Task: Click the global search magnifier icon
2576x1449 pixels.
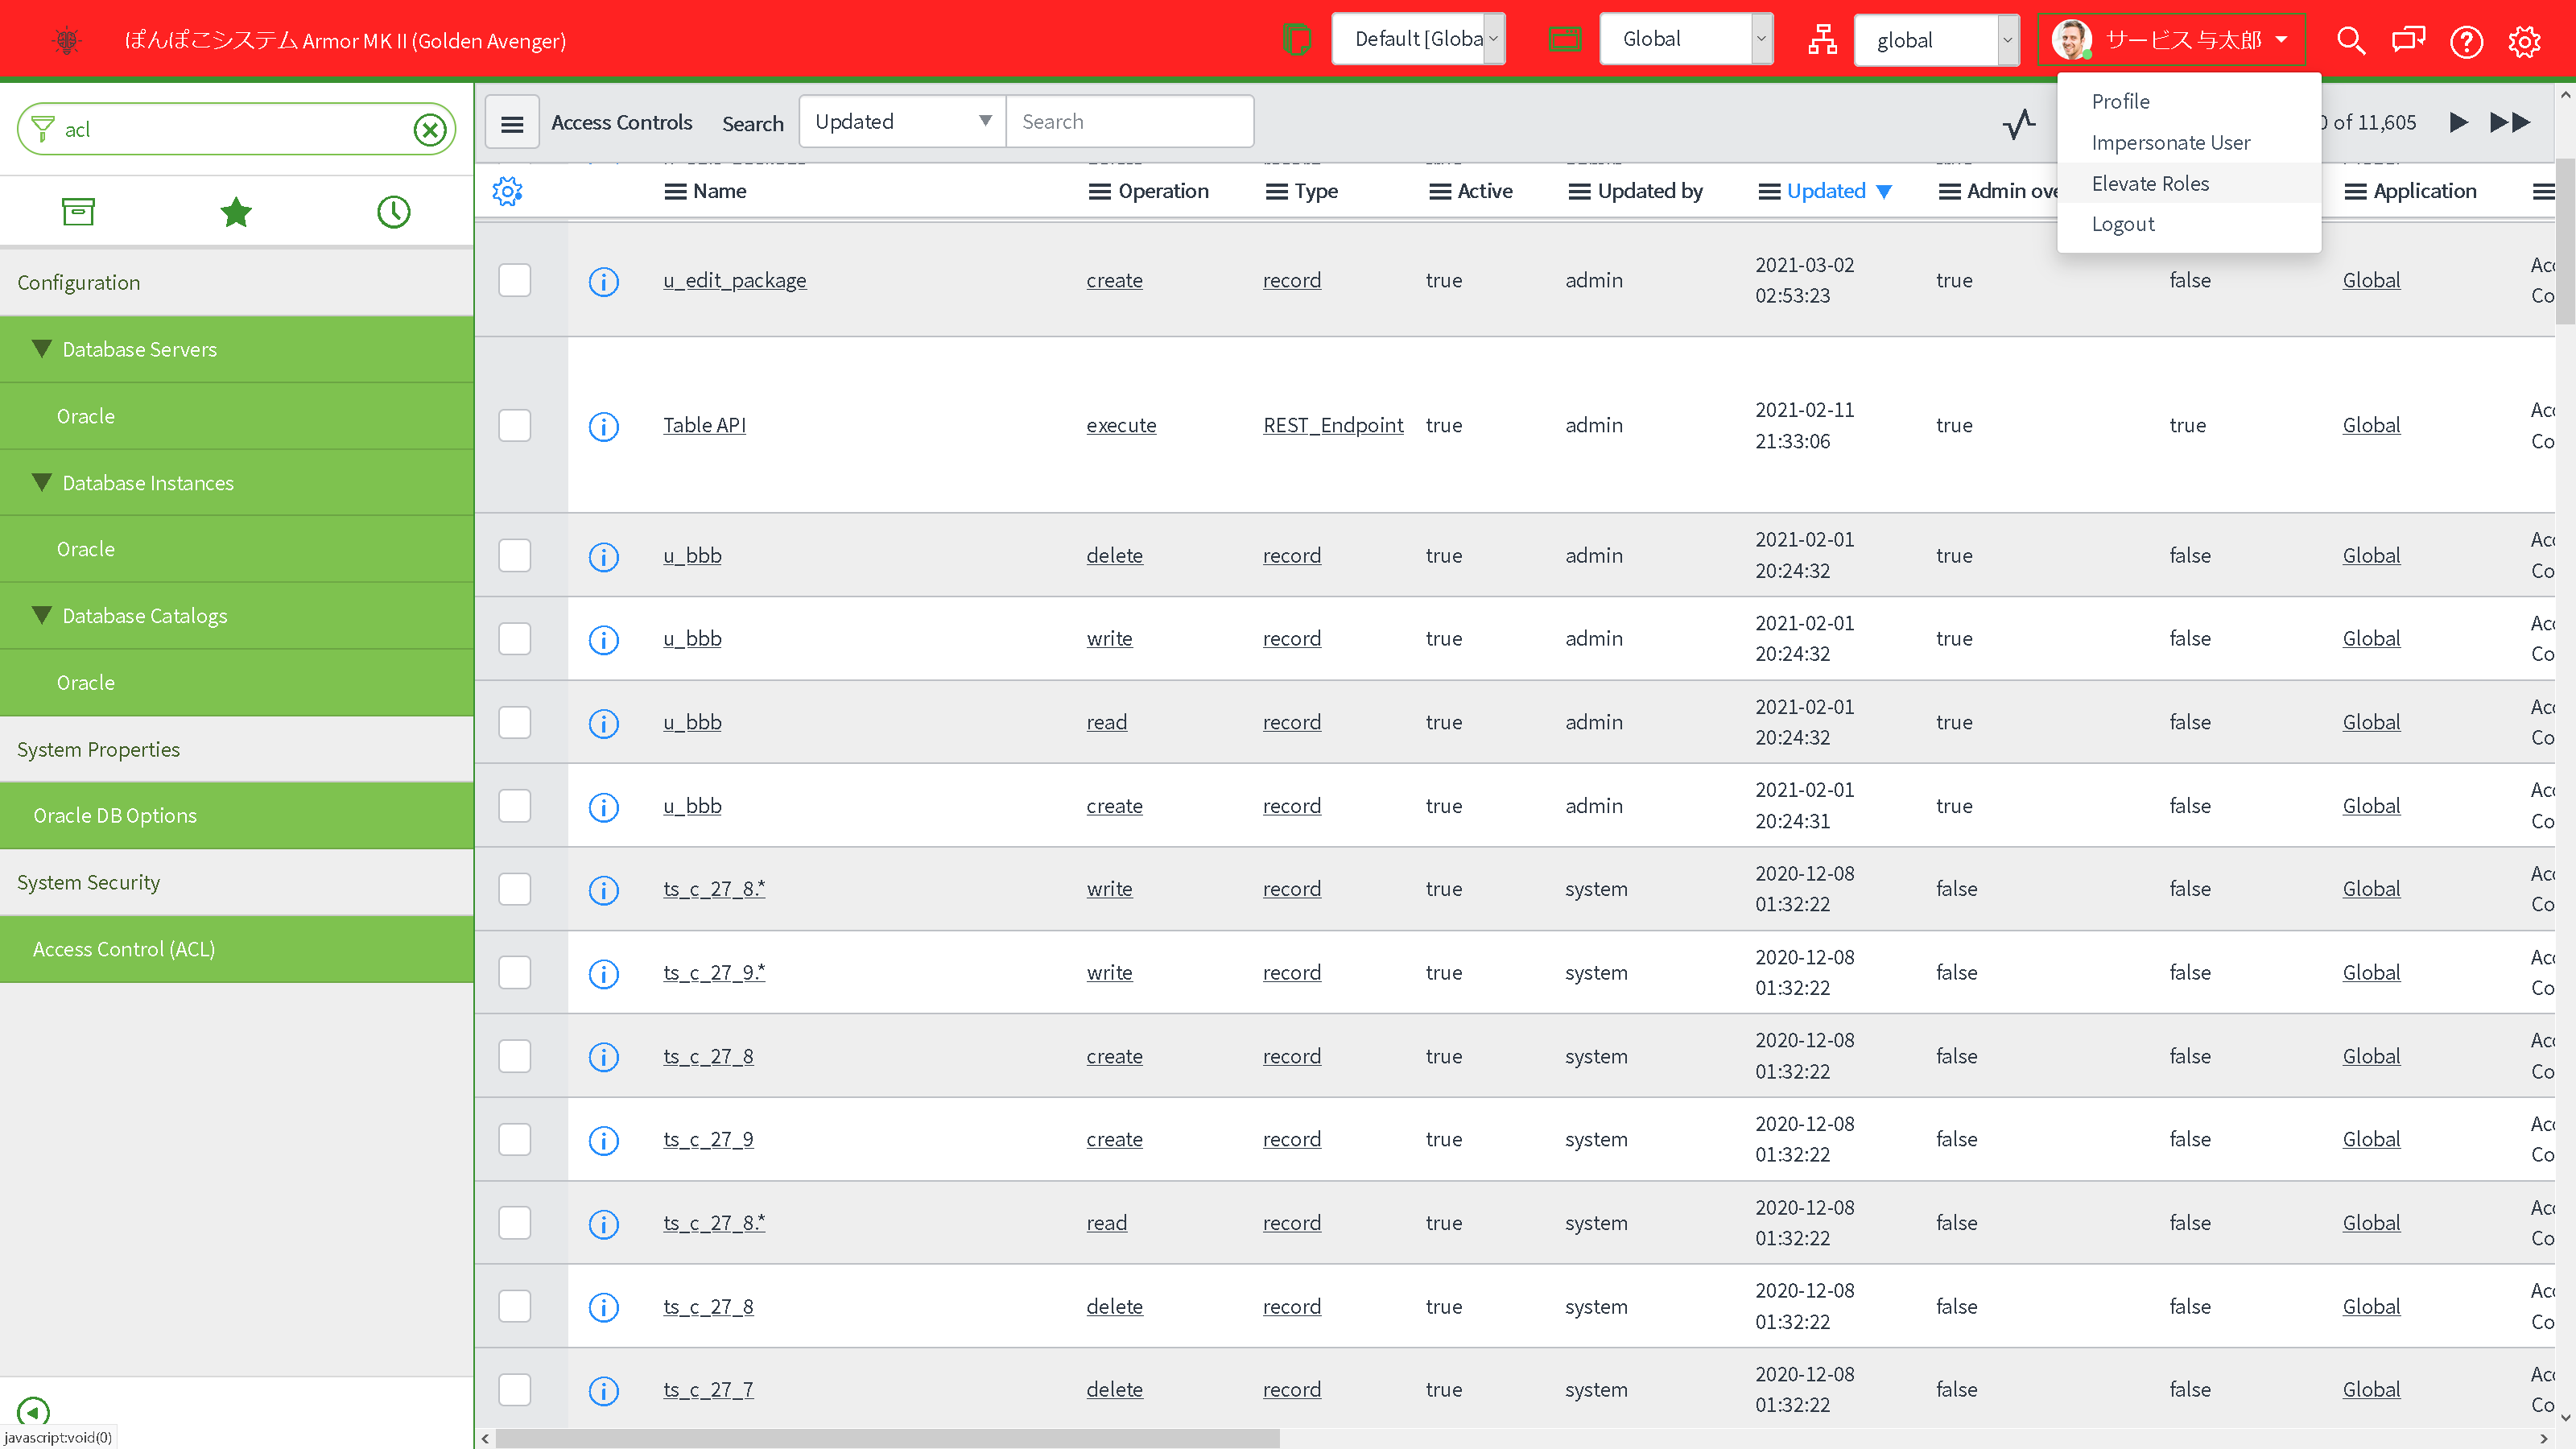Action: (x=2350, y=41)
